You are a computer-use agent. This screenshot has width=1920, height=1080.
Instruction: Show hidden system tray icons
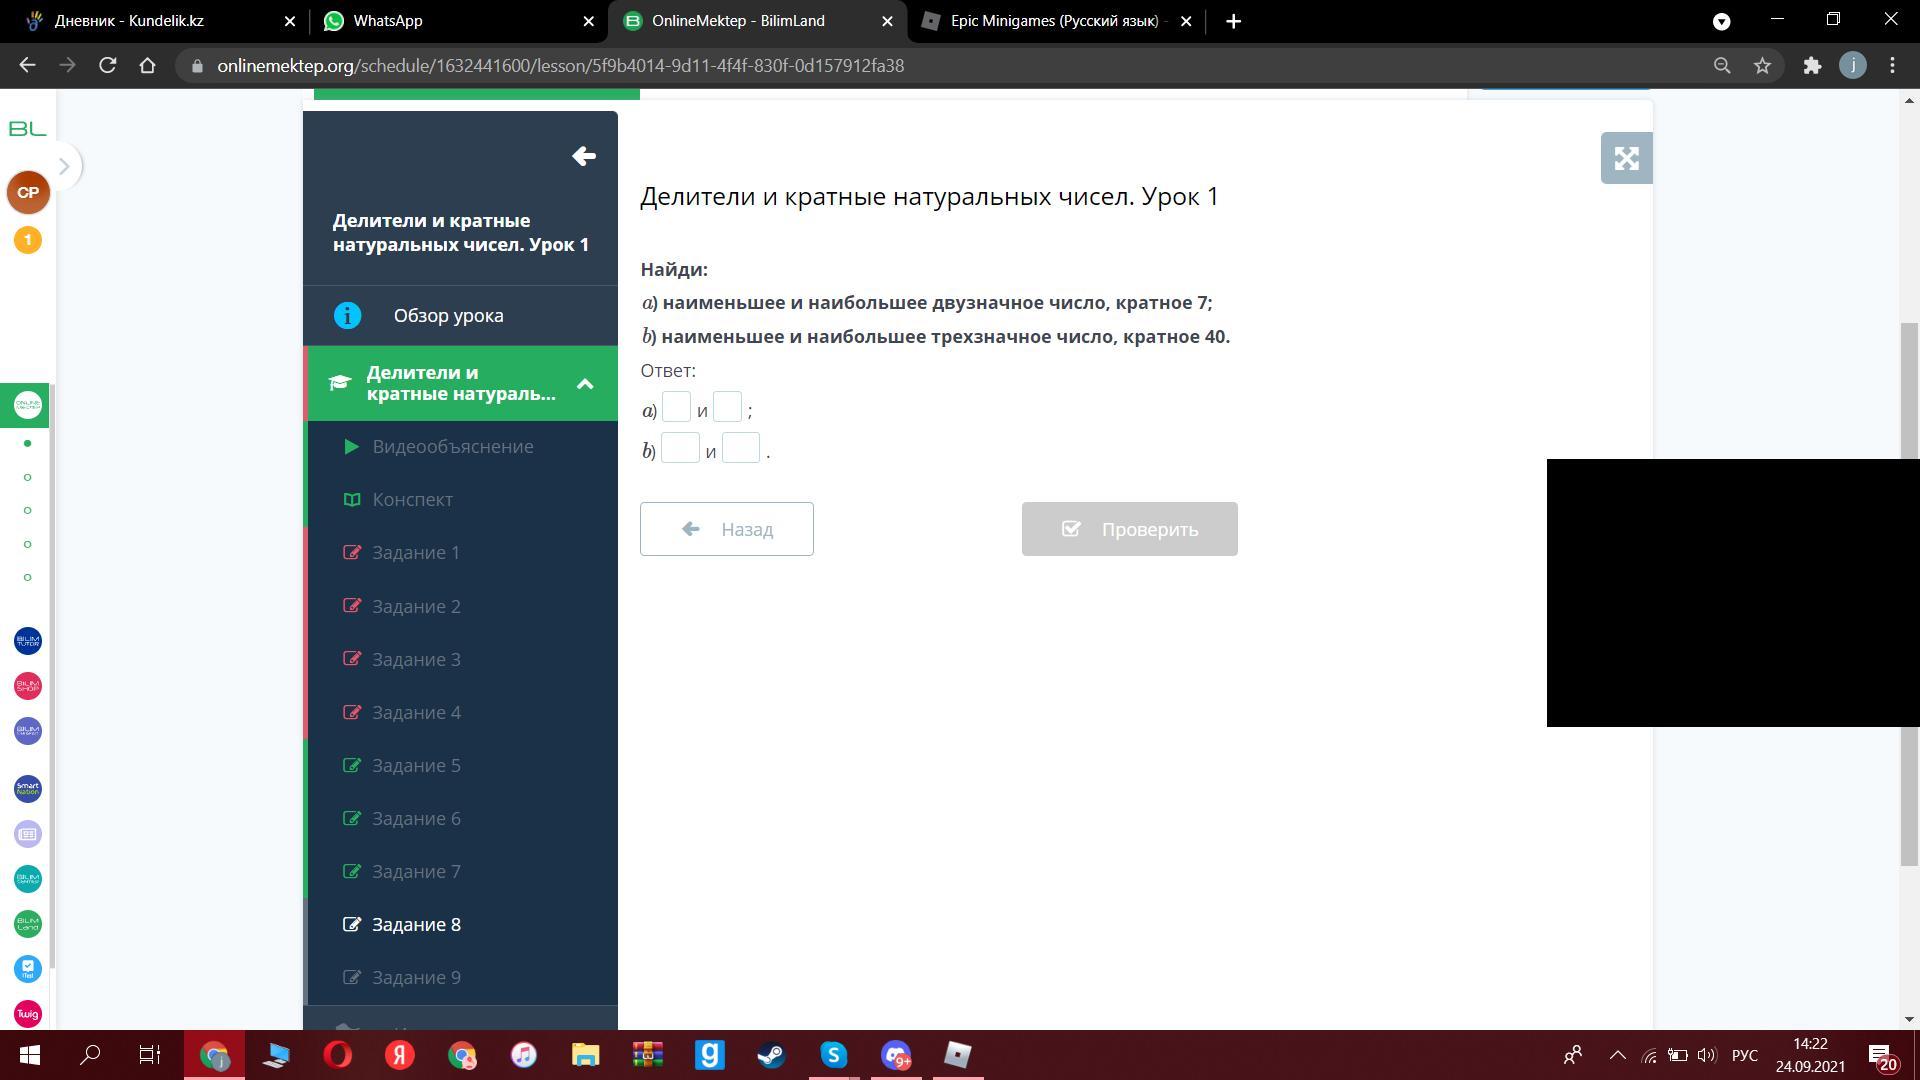[1617, 1055]
